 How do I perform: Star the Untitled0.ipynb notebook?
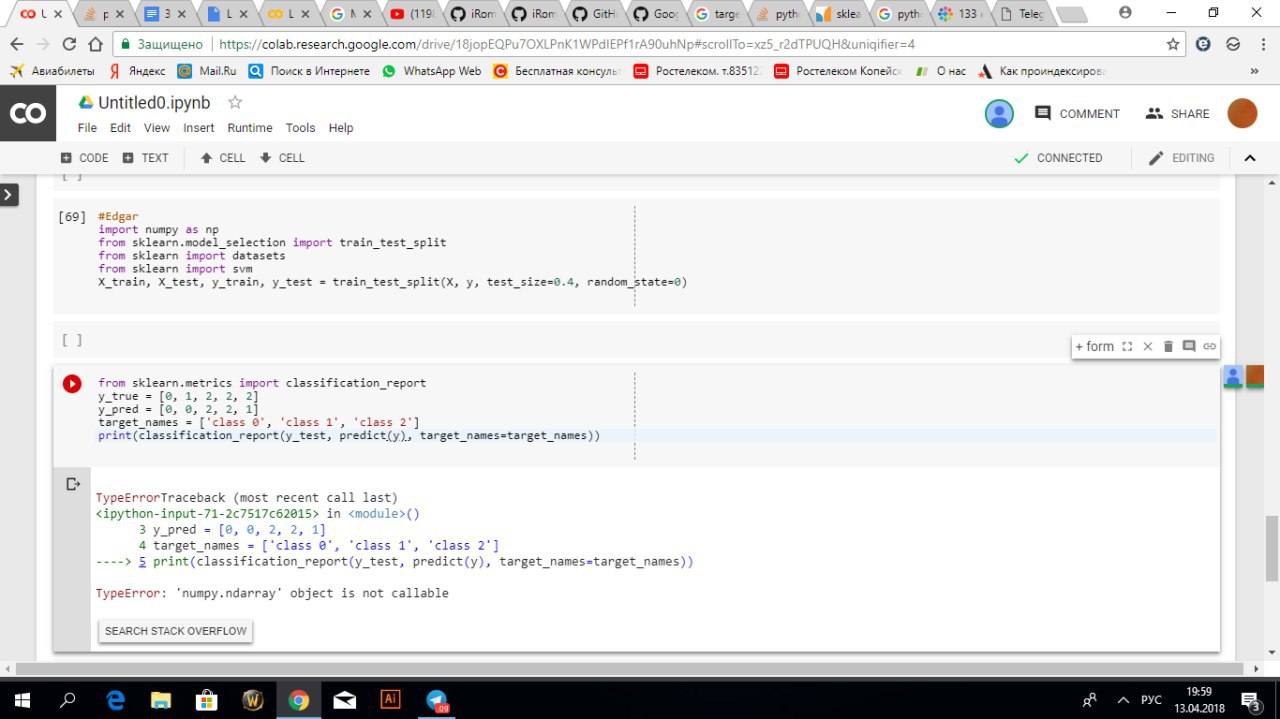tap(235, 102)
